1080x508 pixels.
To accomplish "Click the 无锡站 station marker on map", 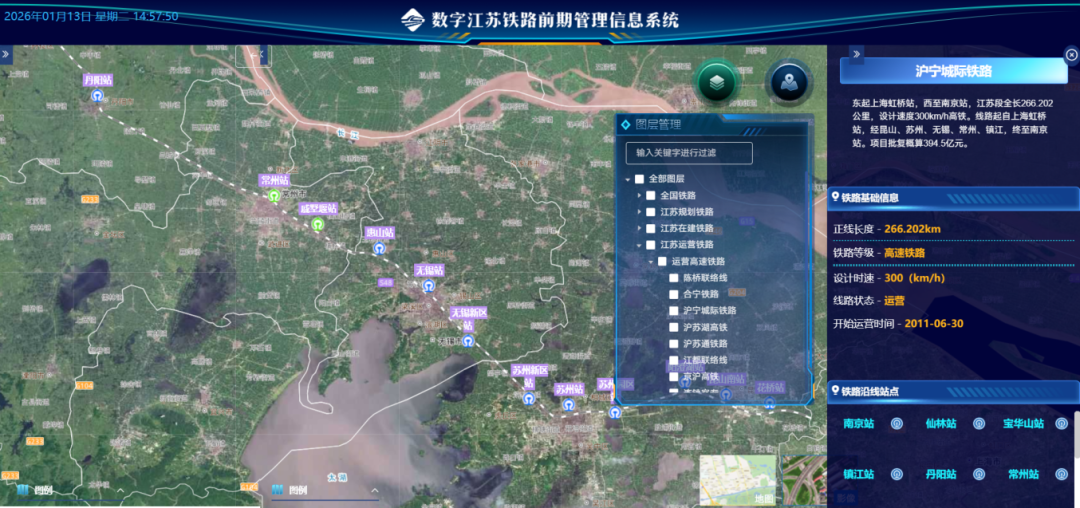I will click(x=428, y=285).
